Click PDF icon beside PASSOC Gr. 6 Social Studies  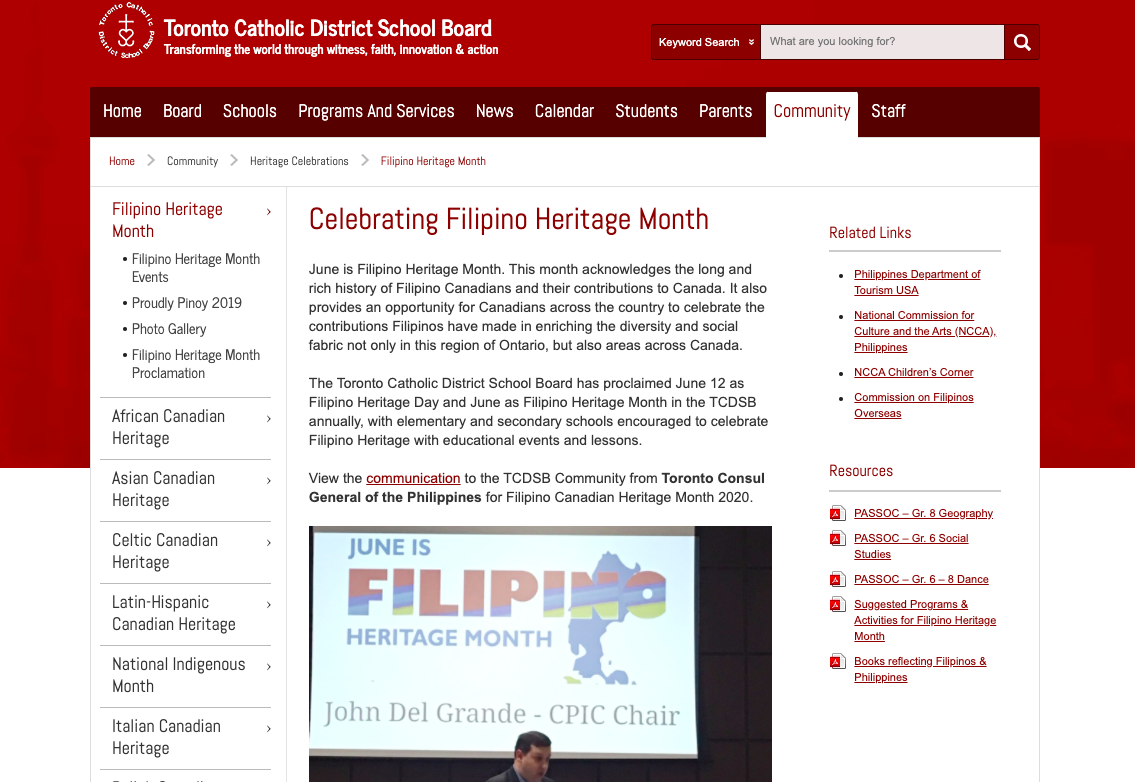pos(837,539)
